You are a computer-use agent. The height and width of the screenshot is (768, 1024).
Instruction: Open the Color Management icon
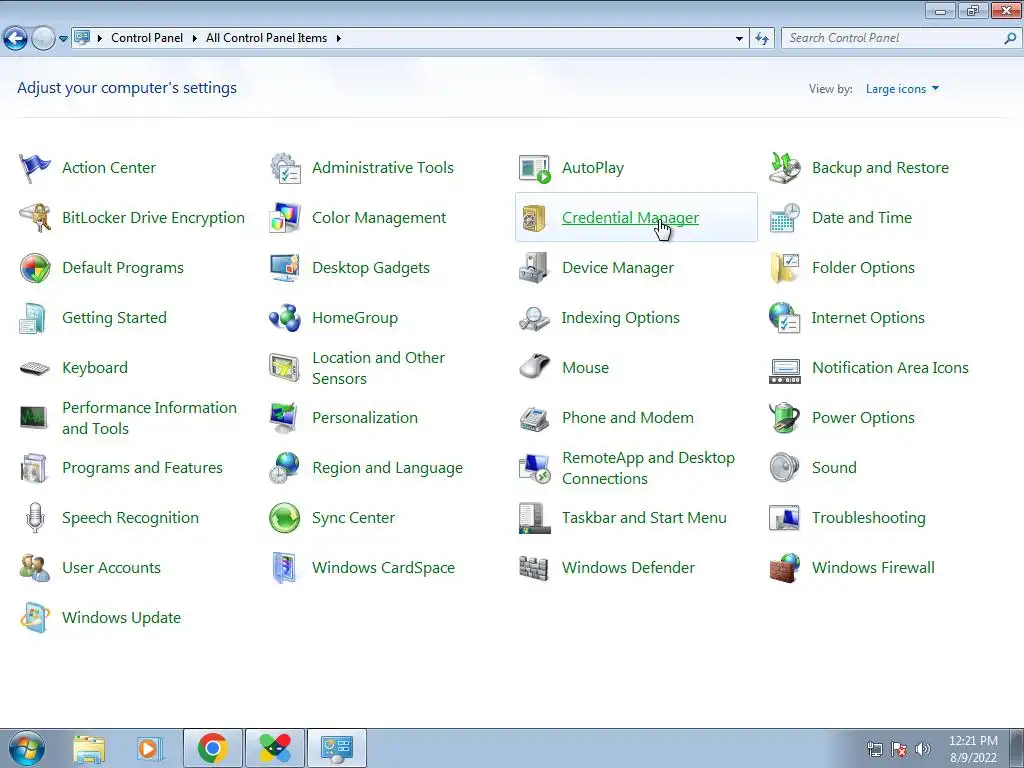tap(285, 217)
